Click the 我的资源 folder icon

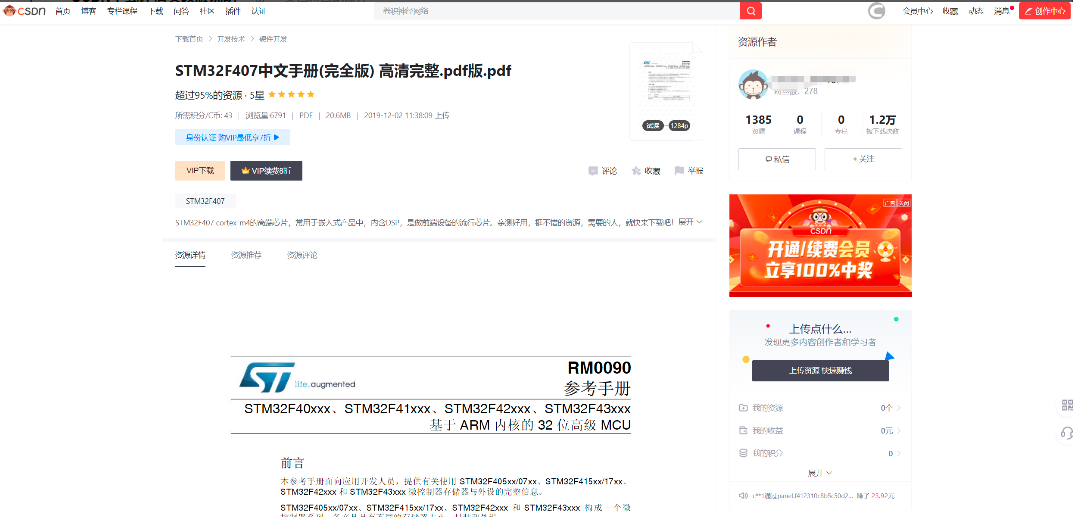pyautogui.click(x=743, y=408)
